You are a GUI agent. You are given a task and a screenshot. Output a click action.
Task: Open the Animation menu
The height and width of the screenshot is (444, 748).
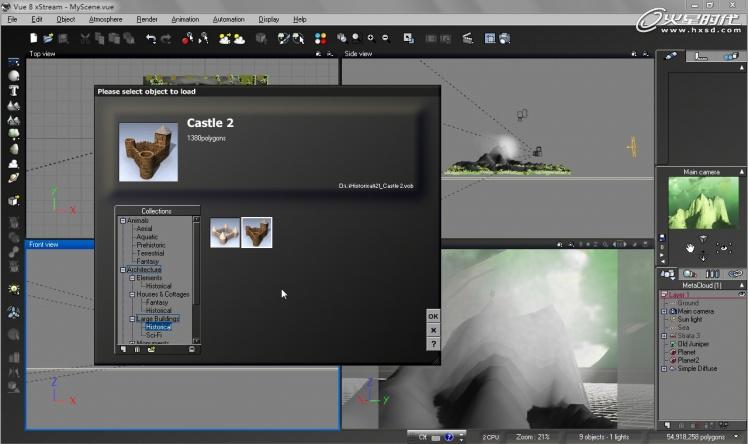point(185,20)
